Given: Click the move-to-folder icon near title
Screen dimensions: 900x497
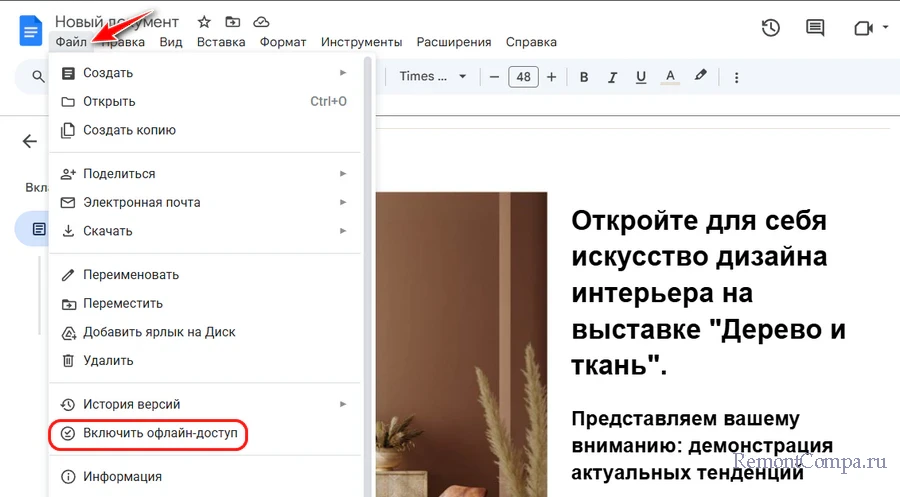Looking at the screenshot, I should pos(232,22).
